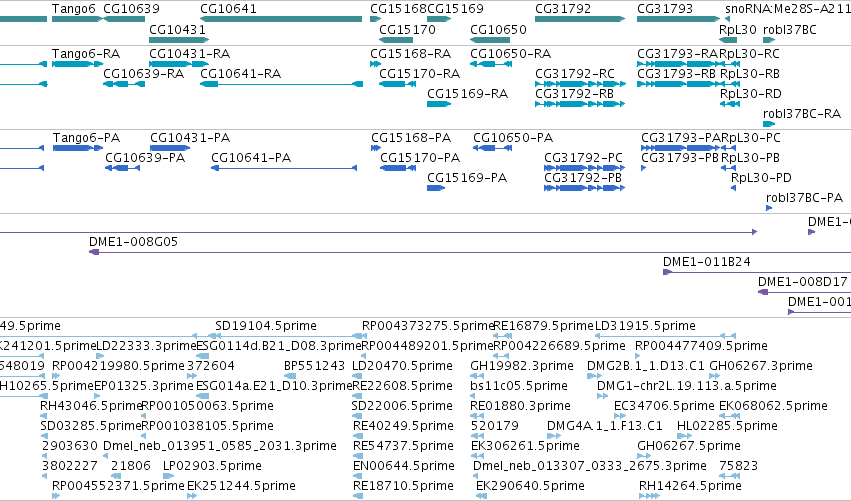851x501 pixels.
Task: Select the CG10639-RA transcript label
Action: coord(143,74)
